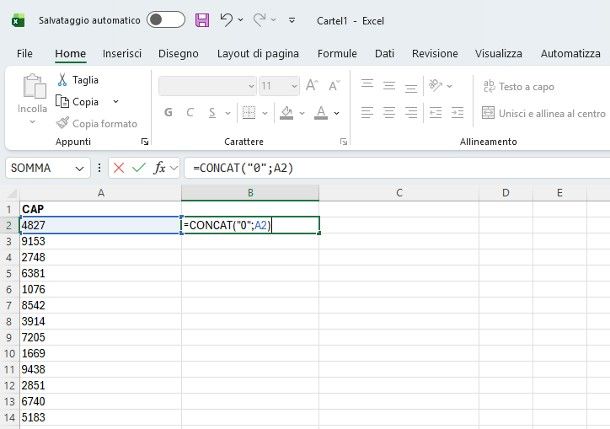Confirm formula with green checkmark

tap(138, 168)
